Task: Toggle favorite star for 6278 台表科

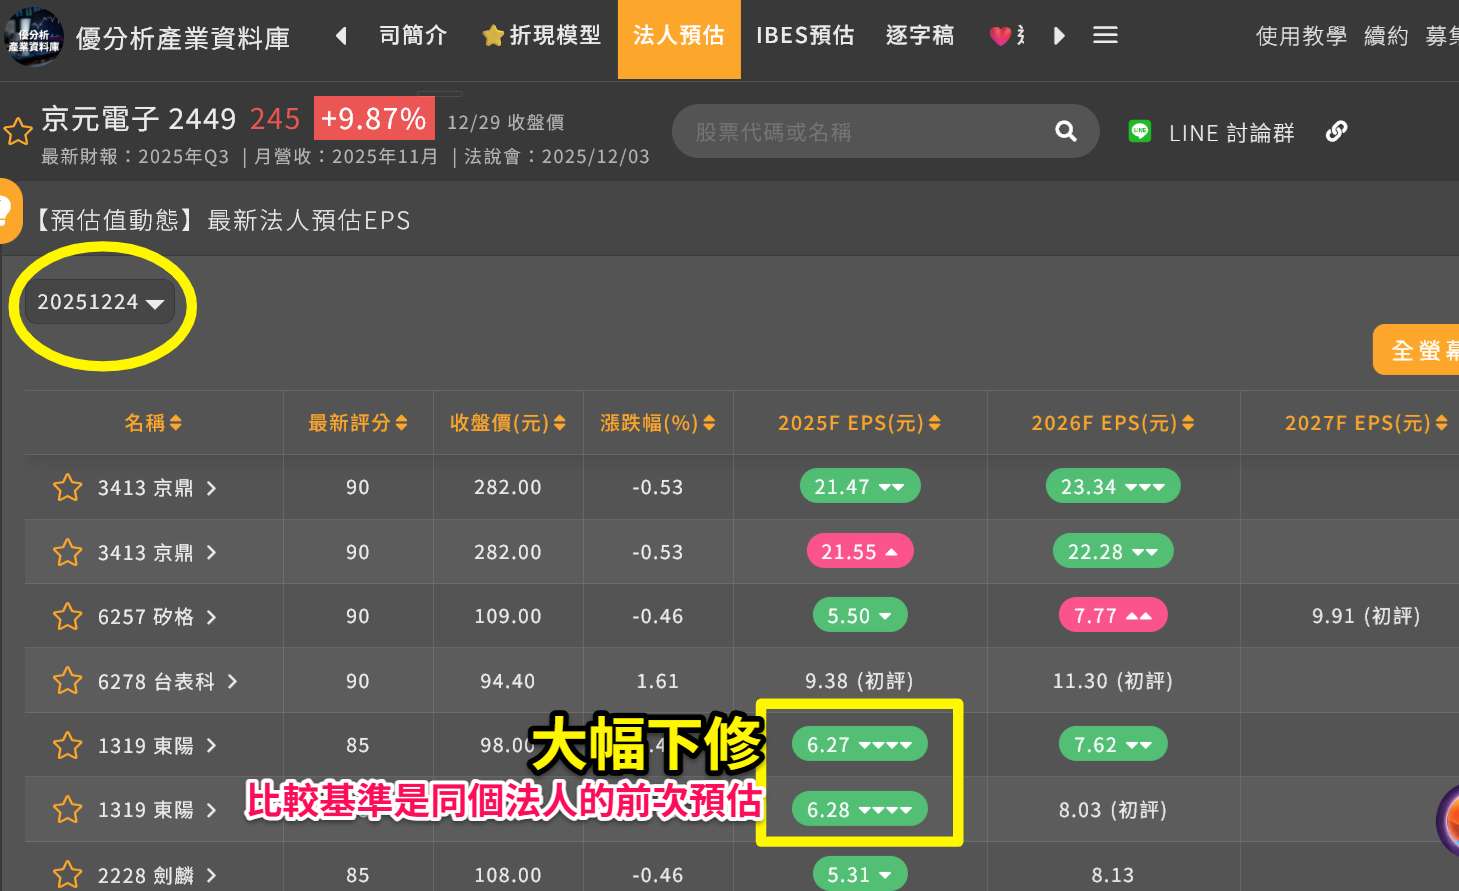Action: coord(67,681)
